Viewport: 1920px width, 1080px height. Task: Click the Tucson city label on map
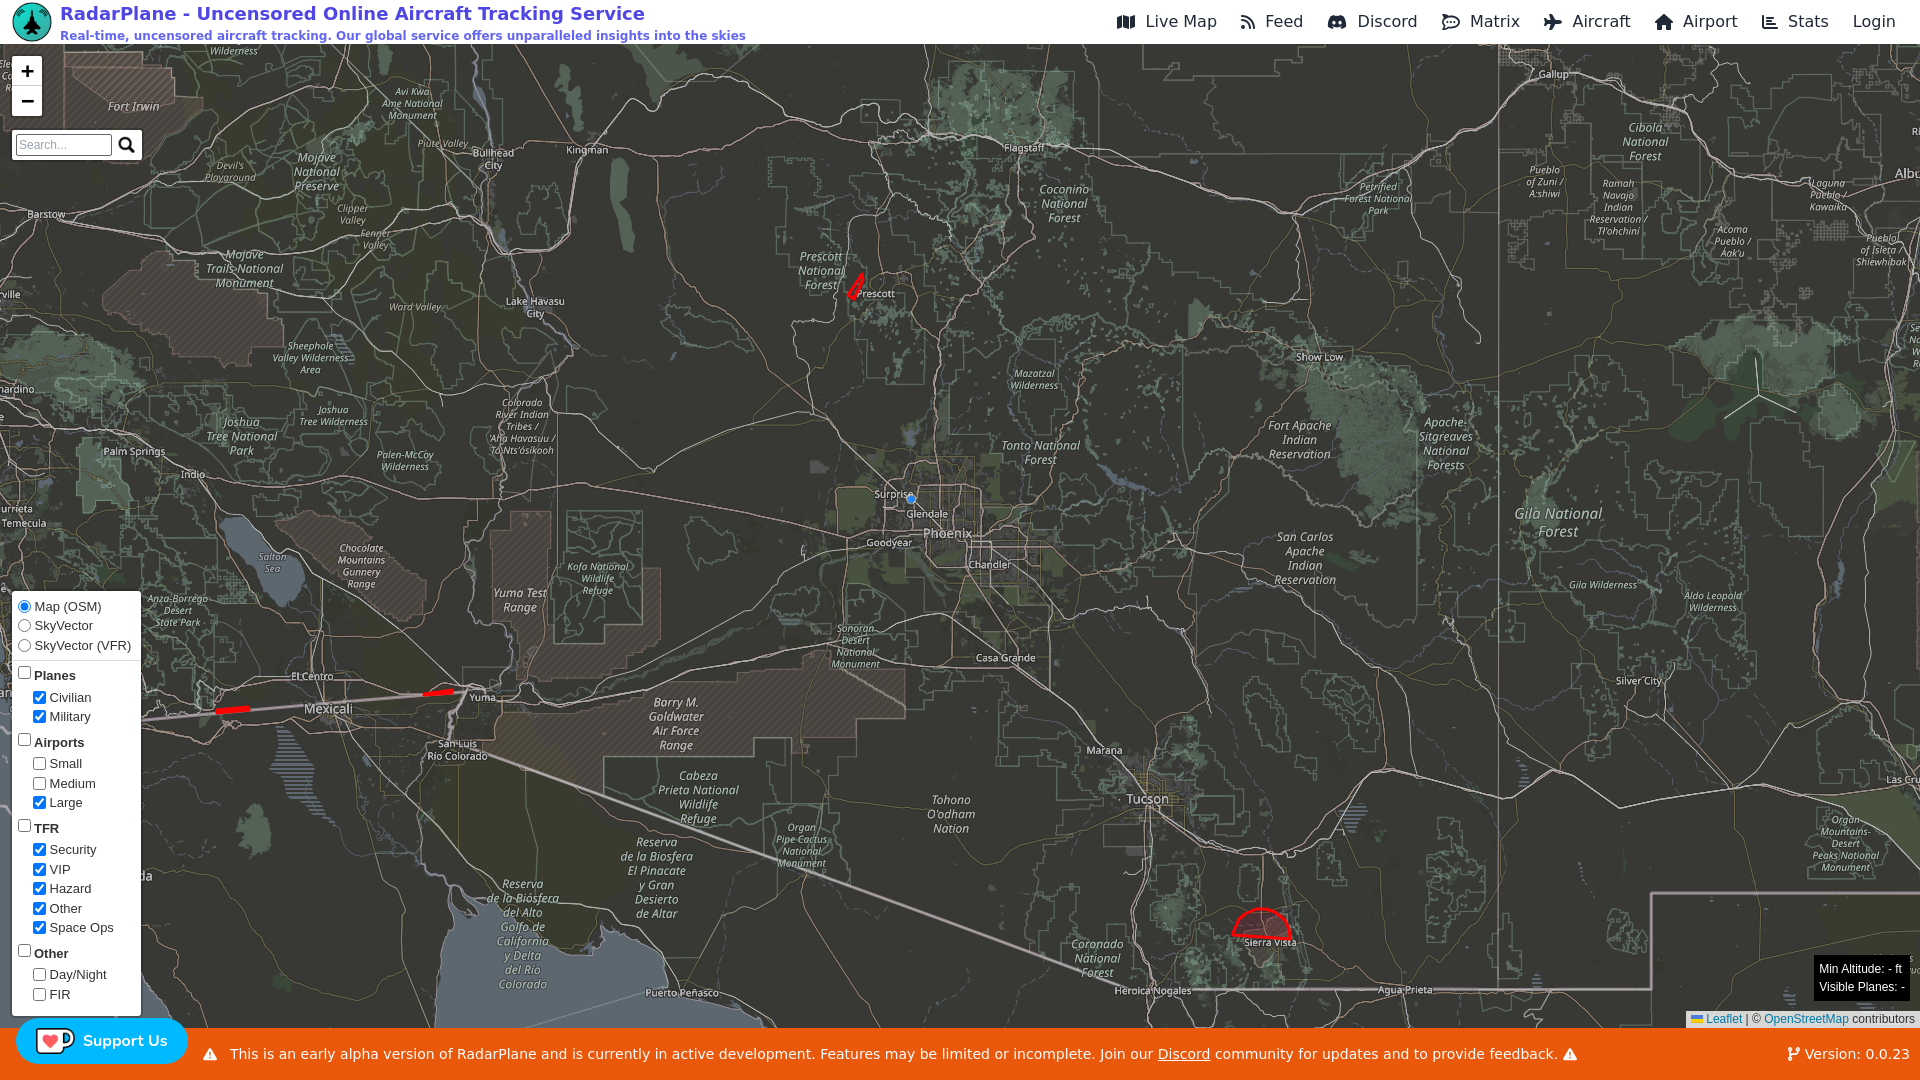coord(1147,799)
